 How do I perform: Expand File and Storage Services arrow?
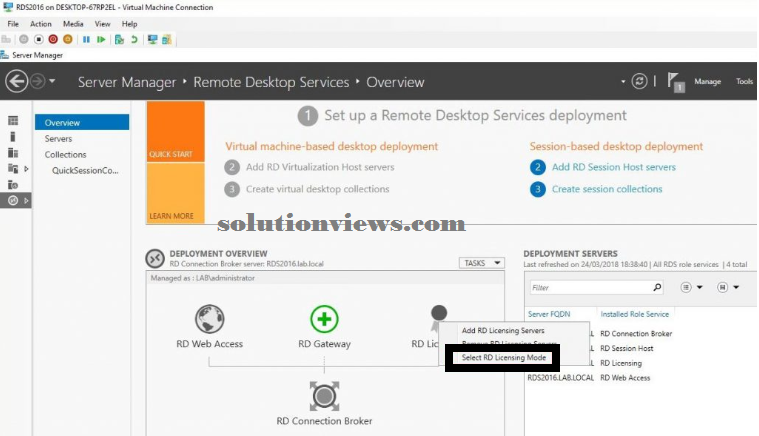pyautogui.click(x=26, y=169)
